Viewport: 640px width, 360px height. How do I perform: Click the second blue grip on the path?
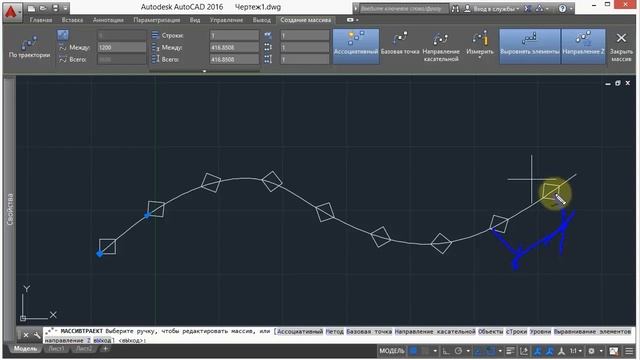click(147, 215)
